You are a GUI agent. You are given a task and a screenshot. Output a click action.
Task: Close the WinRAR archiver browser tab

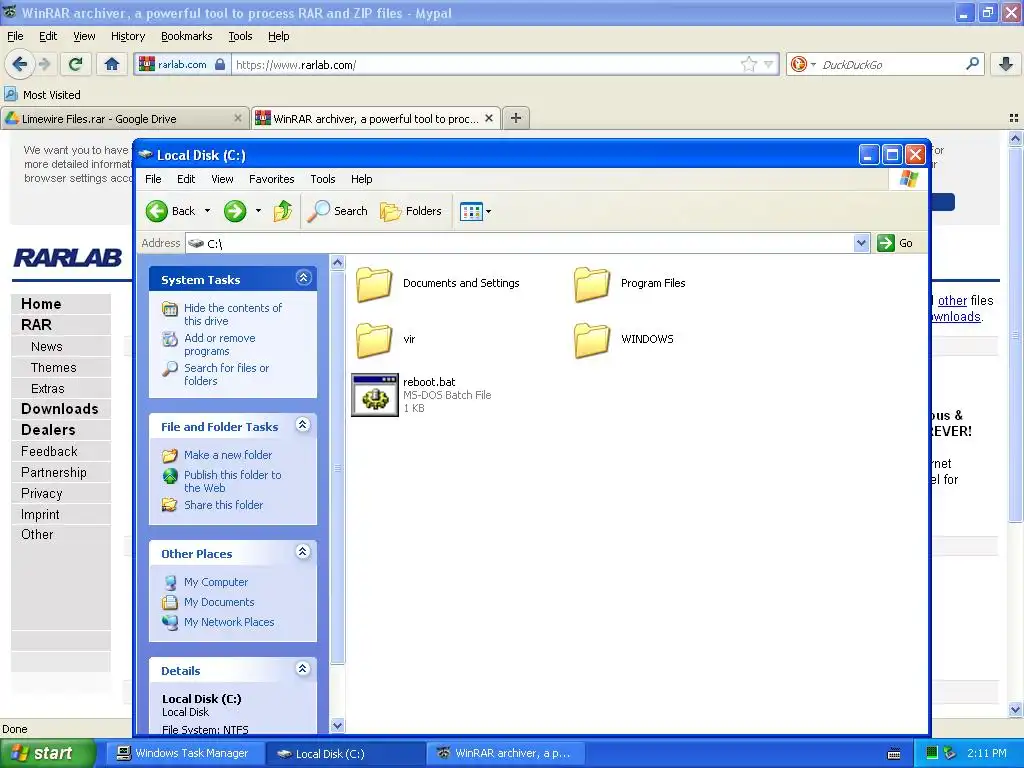point(489,118)
